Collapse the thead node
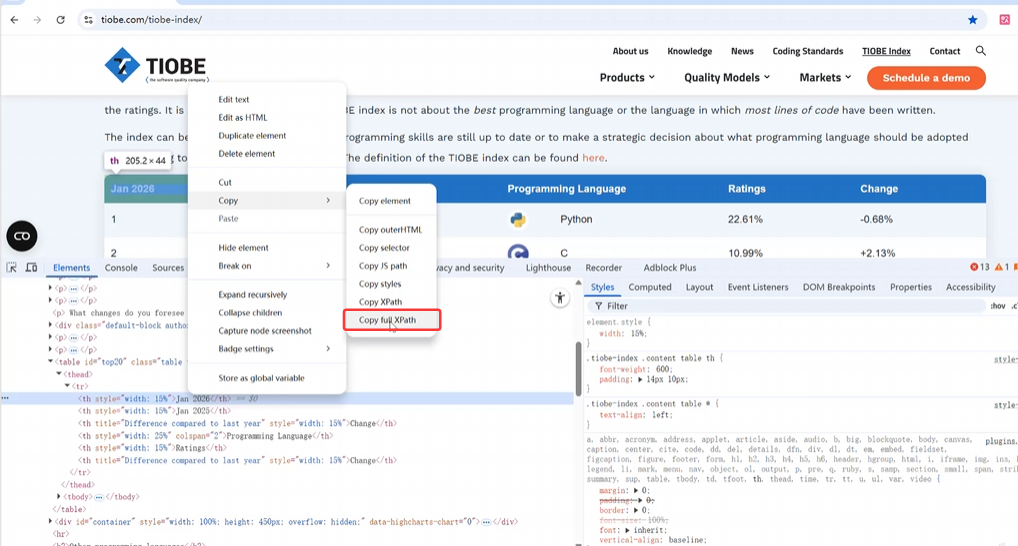The width and height of the screenshot is (1018, 546). pos(58,374)
